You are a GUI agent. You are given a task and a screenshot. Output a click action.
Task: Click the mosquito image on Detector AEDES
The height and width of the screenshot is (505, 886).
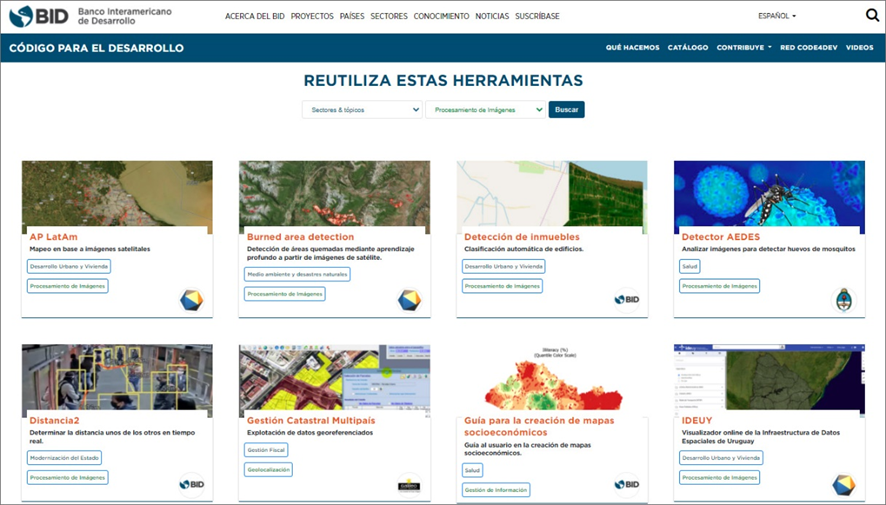tap(769, 194)
